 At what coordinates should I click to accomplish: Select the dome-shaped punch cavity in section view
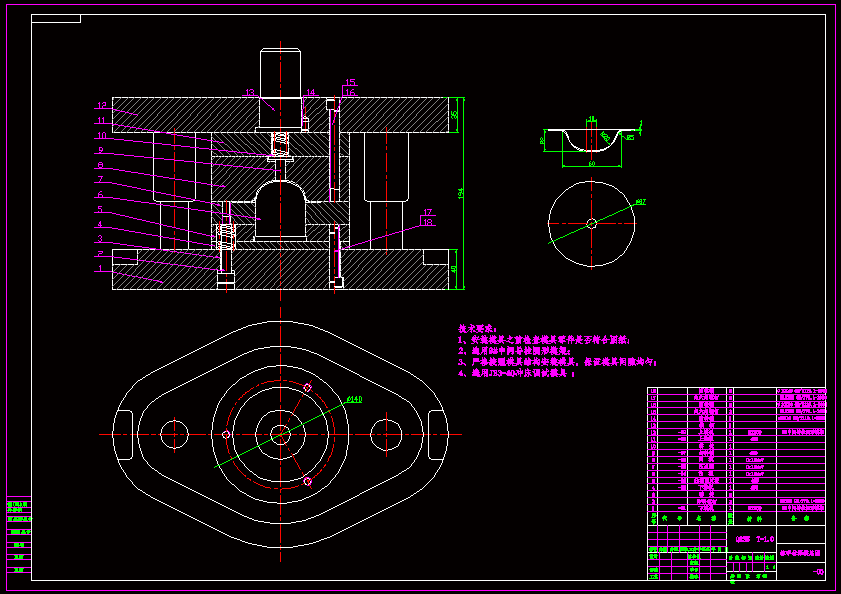280,209
